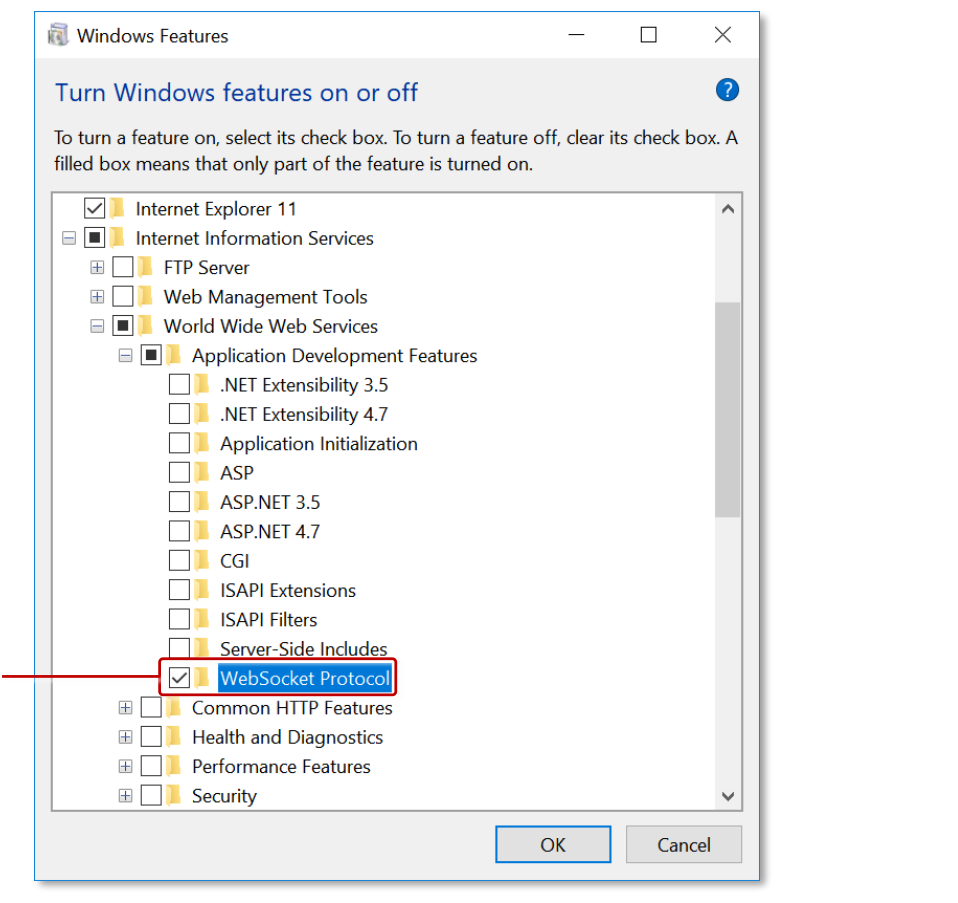This screenshot has width=958, height=903.
Task: Click the CGI folder icon
Action: click(201, 560)
